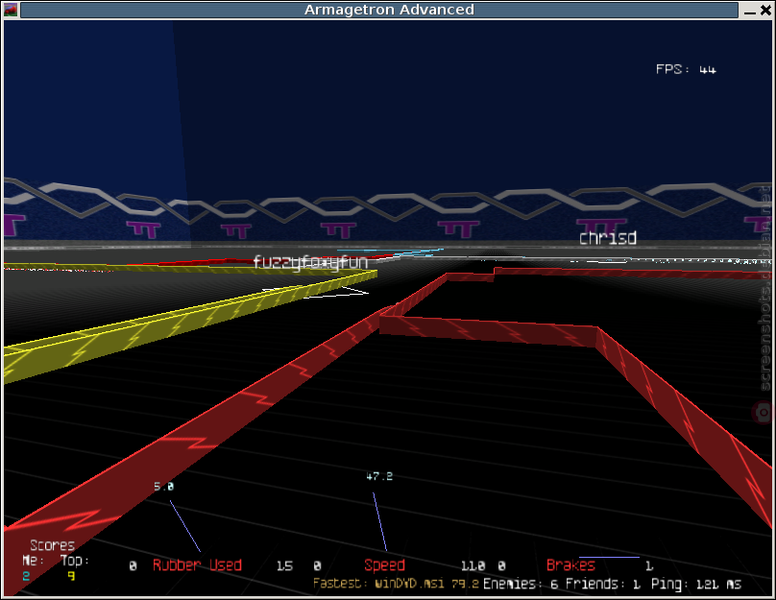Click the cyan Me score value 2
The height and width of the screenshot is (600, 776).
click(x=26, y=576)
